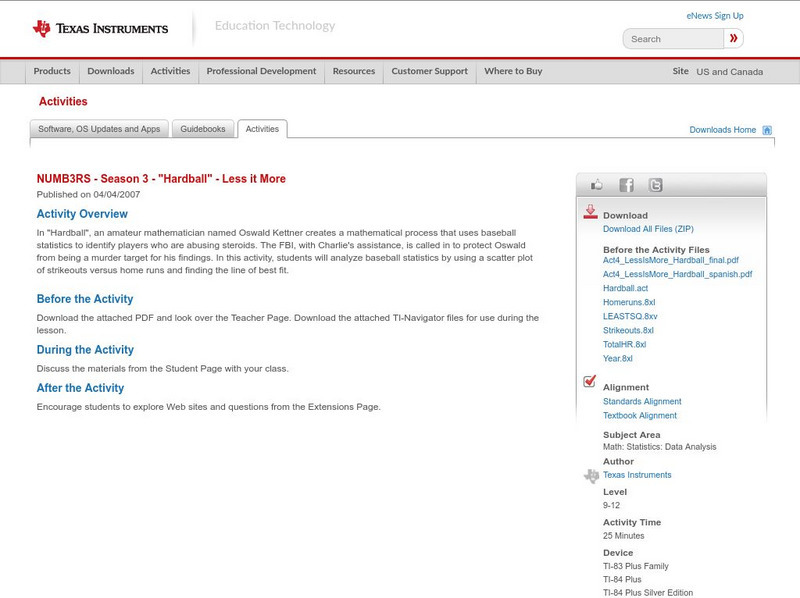Download Act4_LessIsMore_Hardball_spanish.pdf
Screen dimensions: 800x598
pos(678,274)
